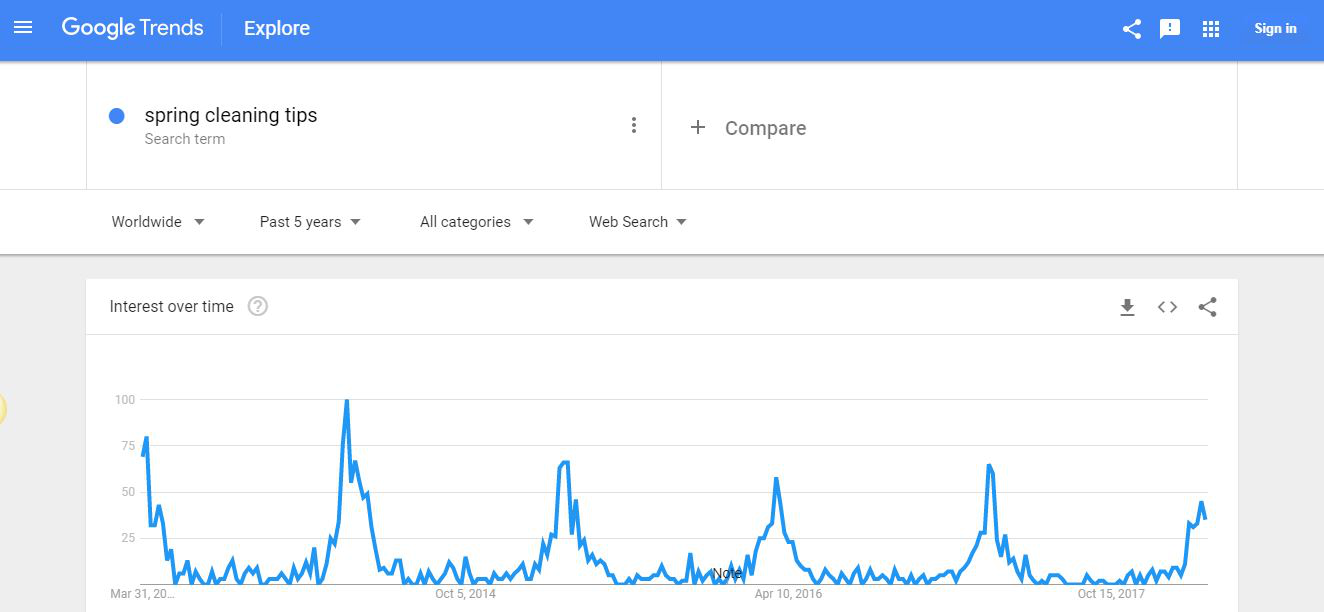Screen dimensions: 1324x612
Task: Open the Worldwide region dropdown
Action: [x=157, y=221]
